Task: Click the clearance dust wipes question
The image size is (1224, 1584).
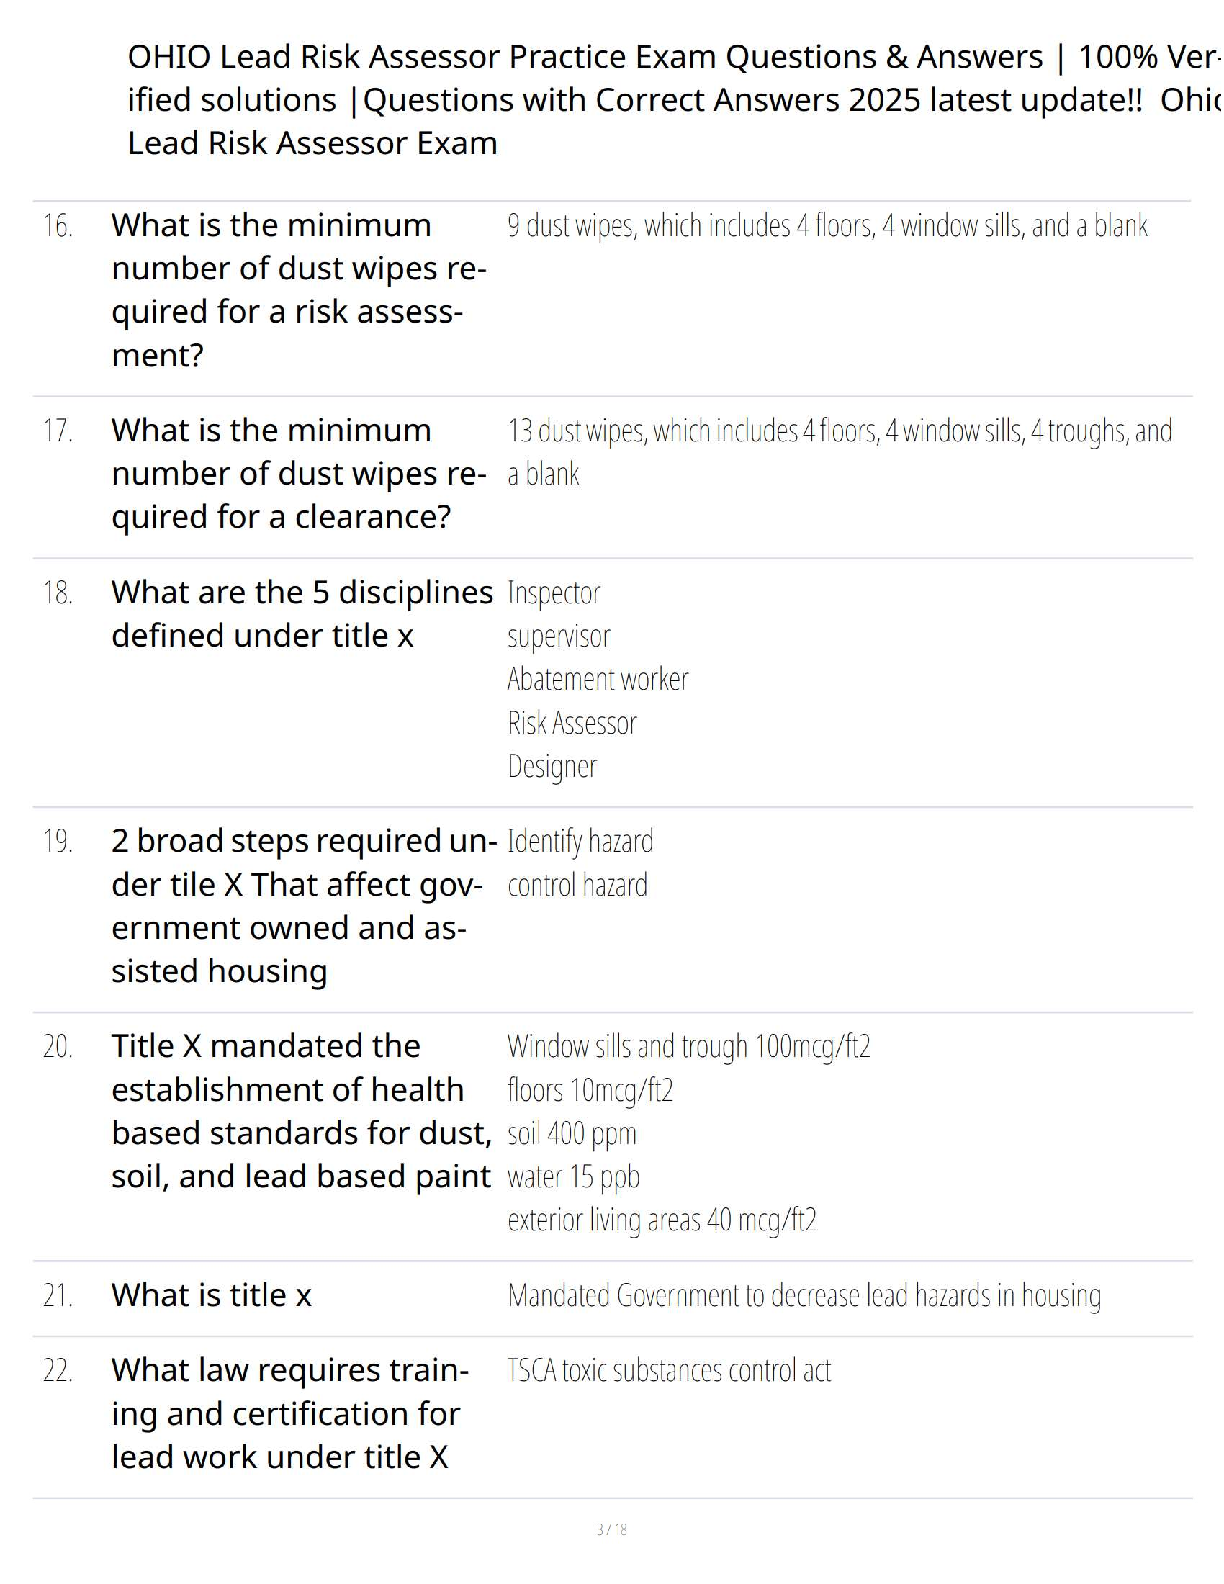Action: (298, 473)
